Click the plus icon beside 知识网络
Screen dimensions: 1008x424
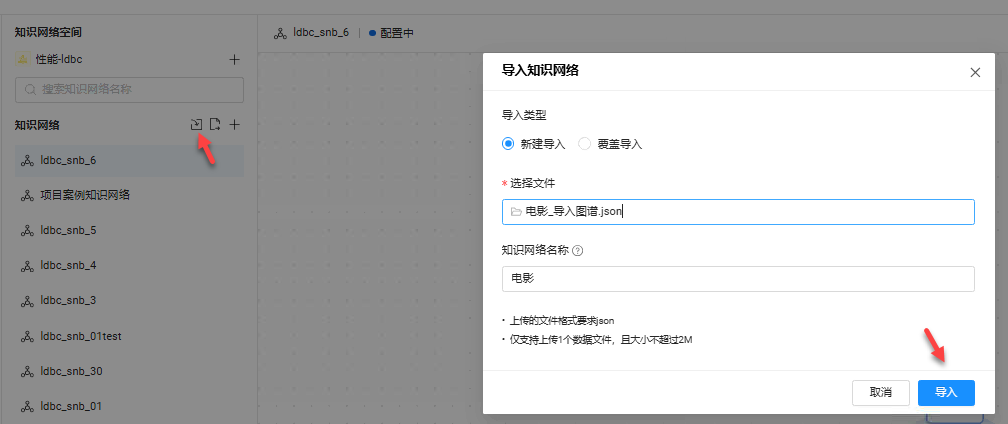point(235,125)
